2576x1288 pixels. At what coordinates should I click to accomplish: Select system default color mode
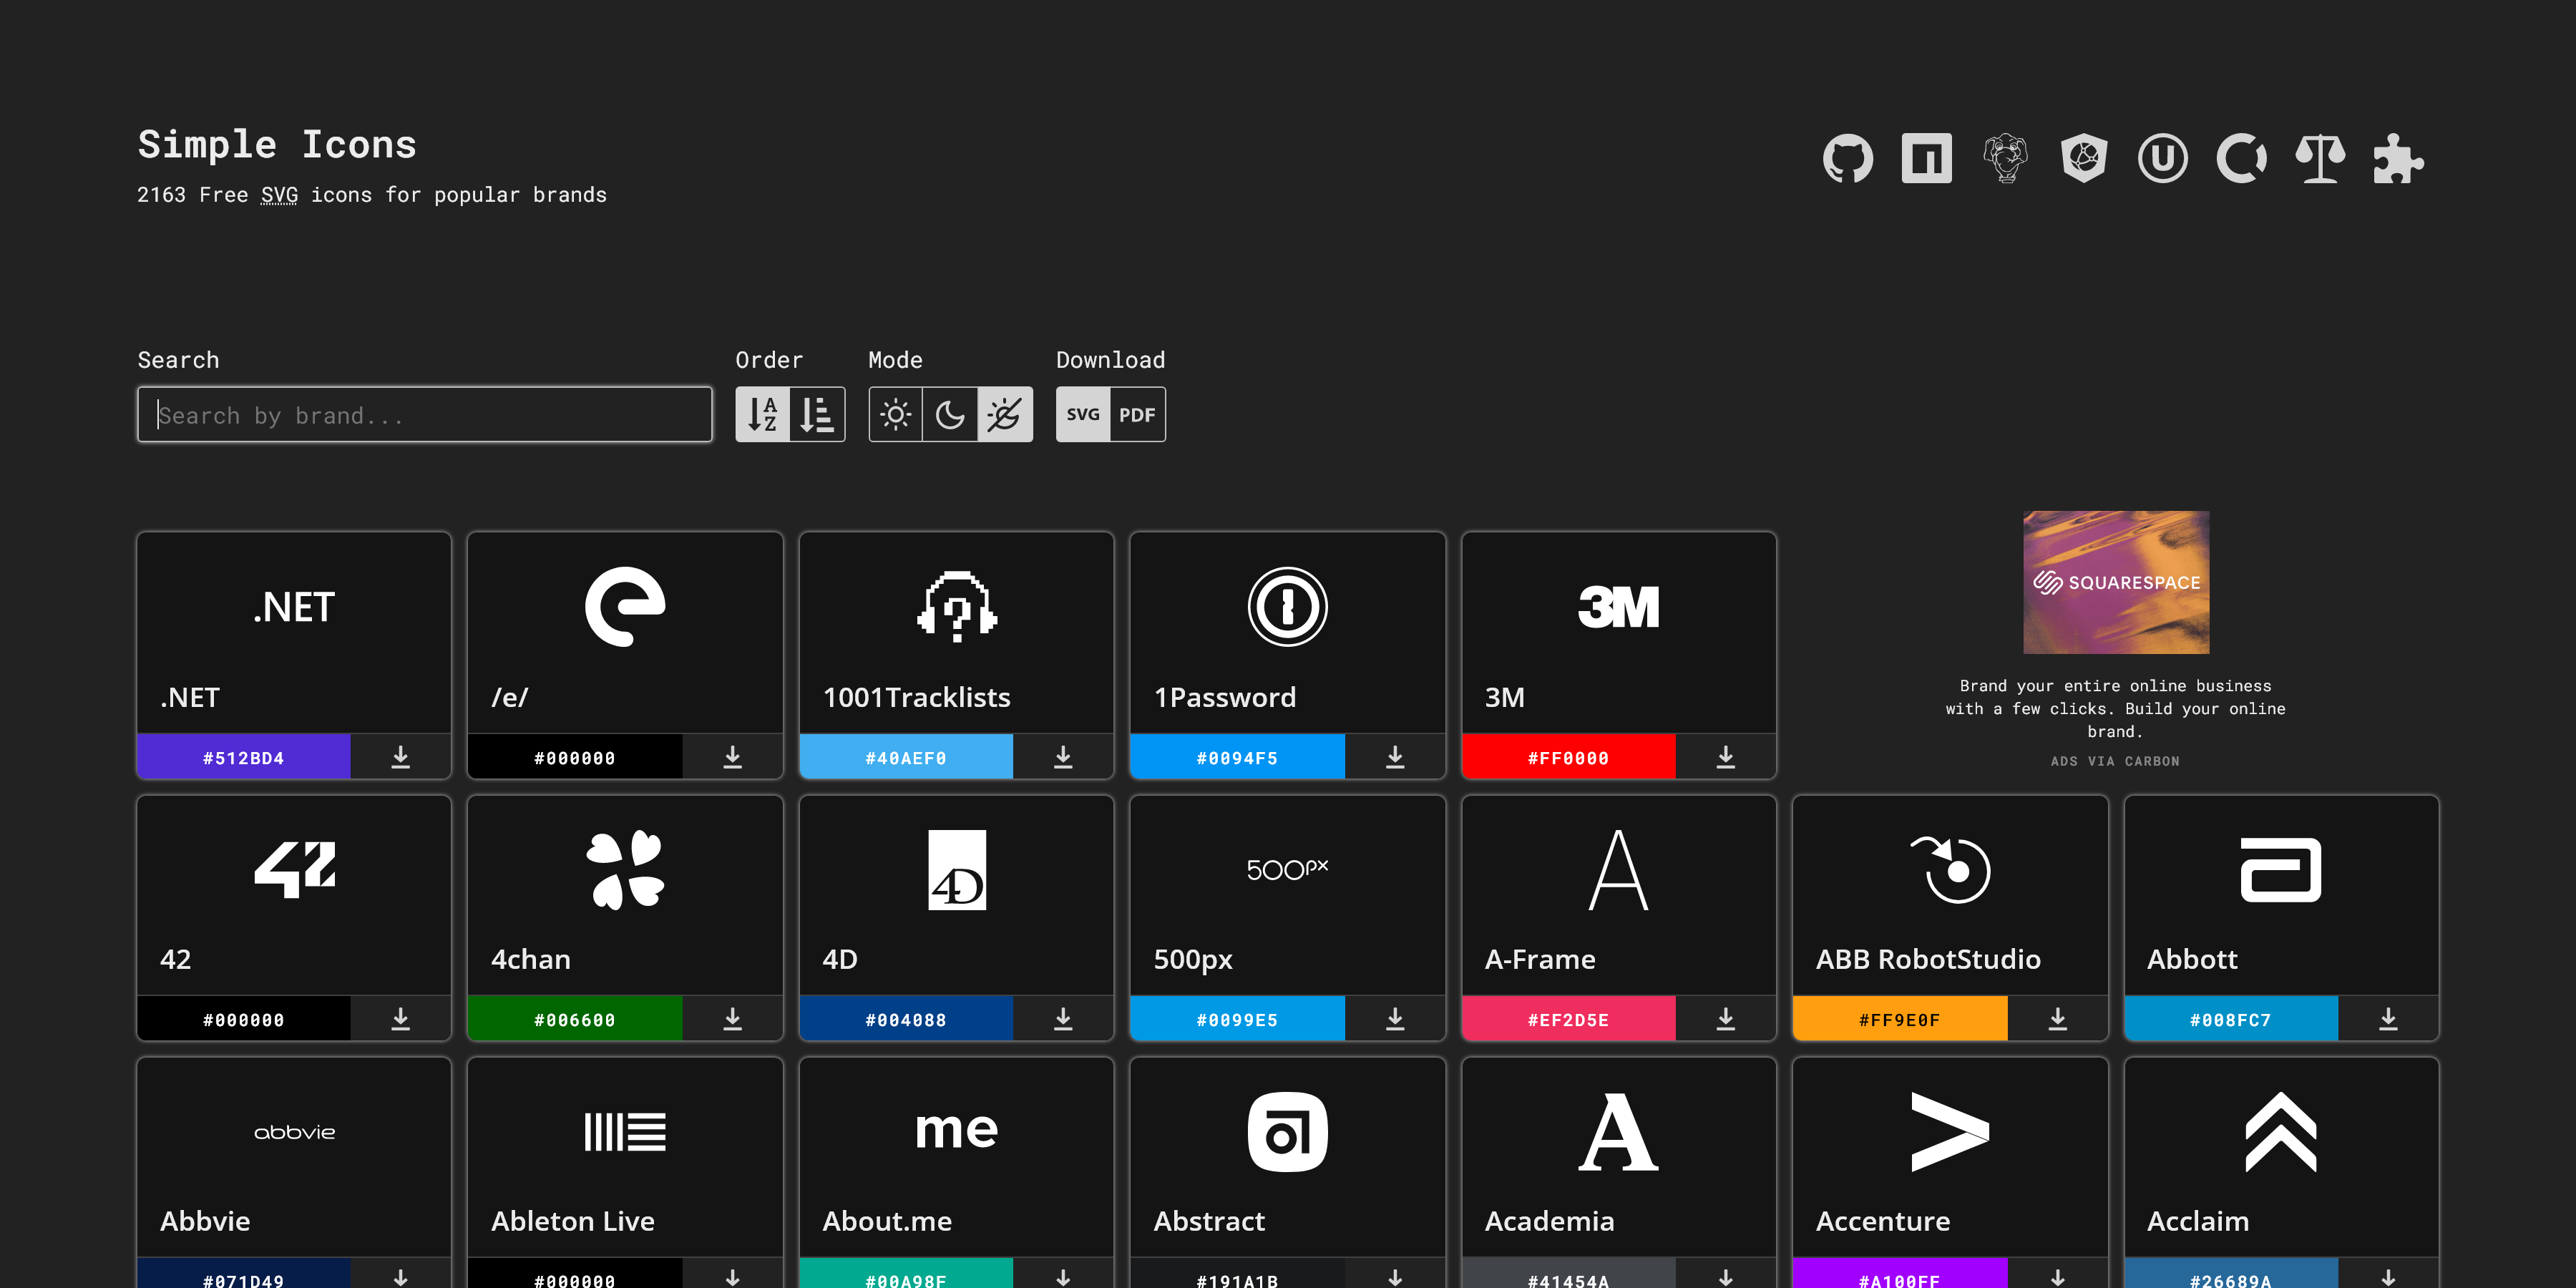pyautogui.click(x=1005, y=414)
